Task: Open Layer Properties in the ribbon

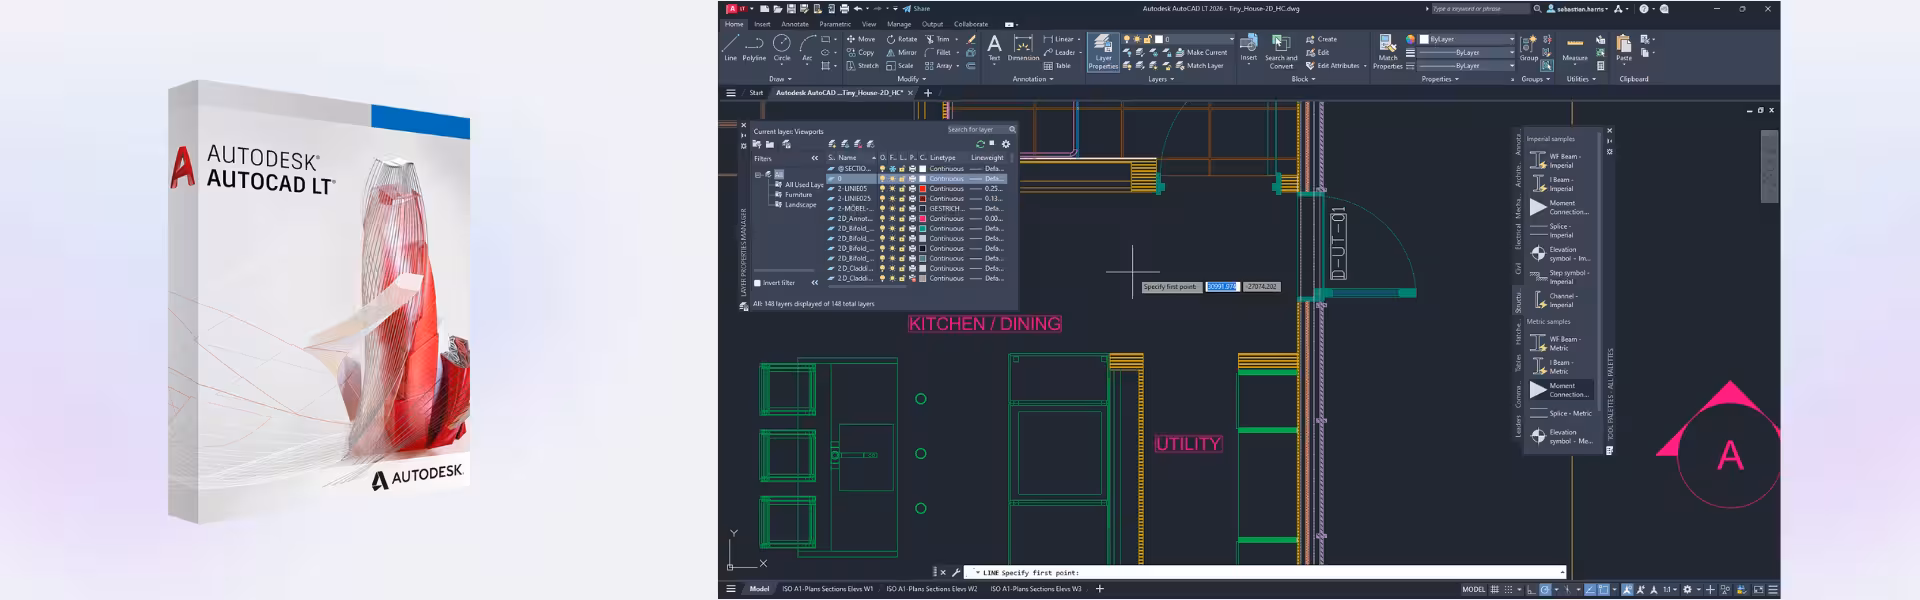Action: coord(1103,51)
